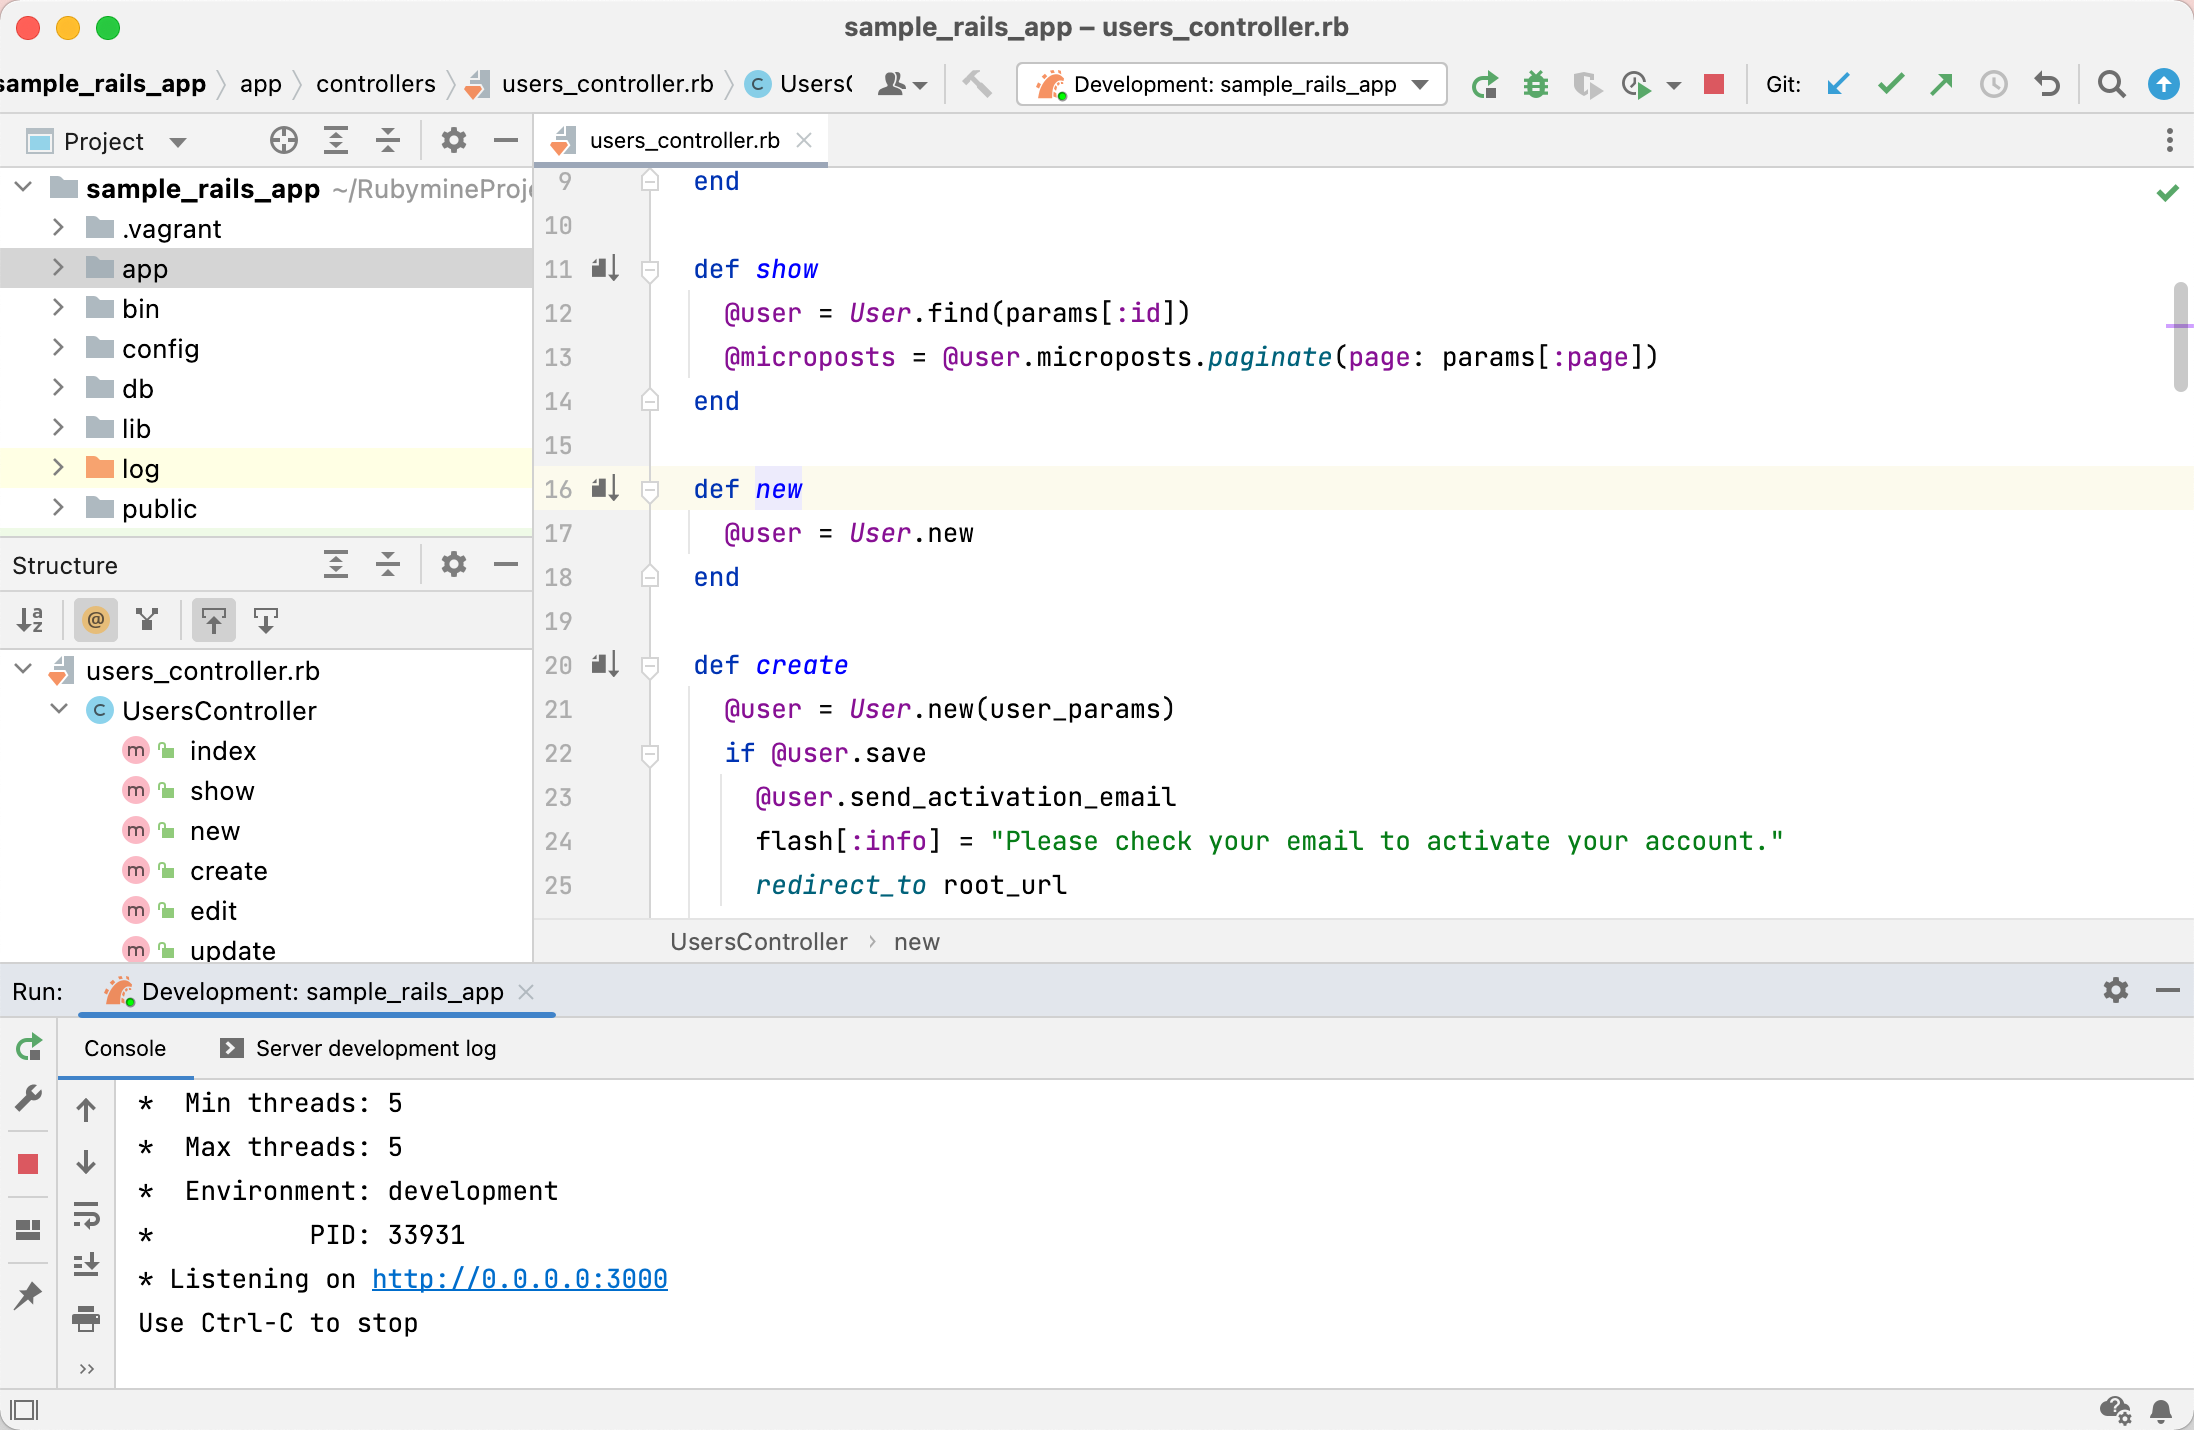This screenshot has height=1430, width=2194.
Task: Open Development run configuration dropdown
Action: [1232, 85]
